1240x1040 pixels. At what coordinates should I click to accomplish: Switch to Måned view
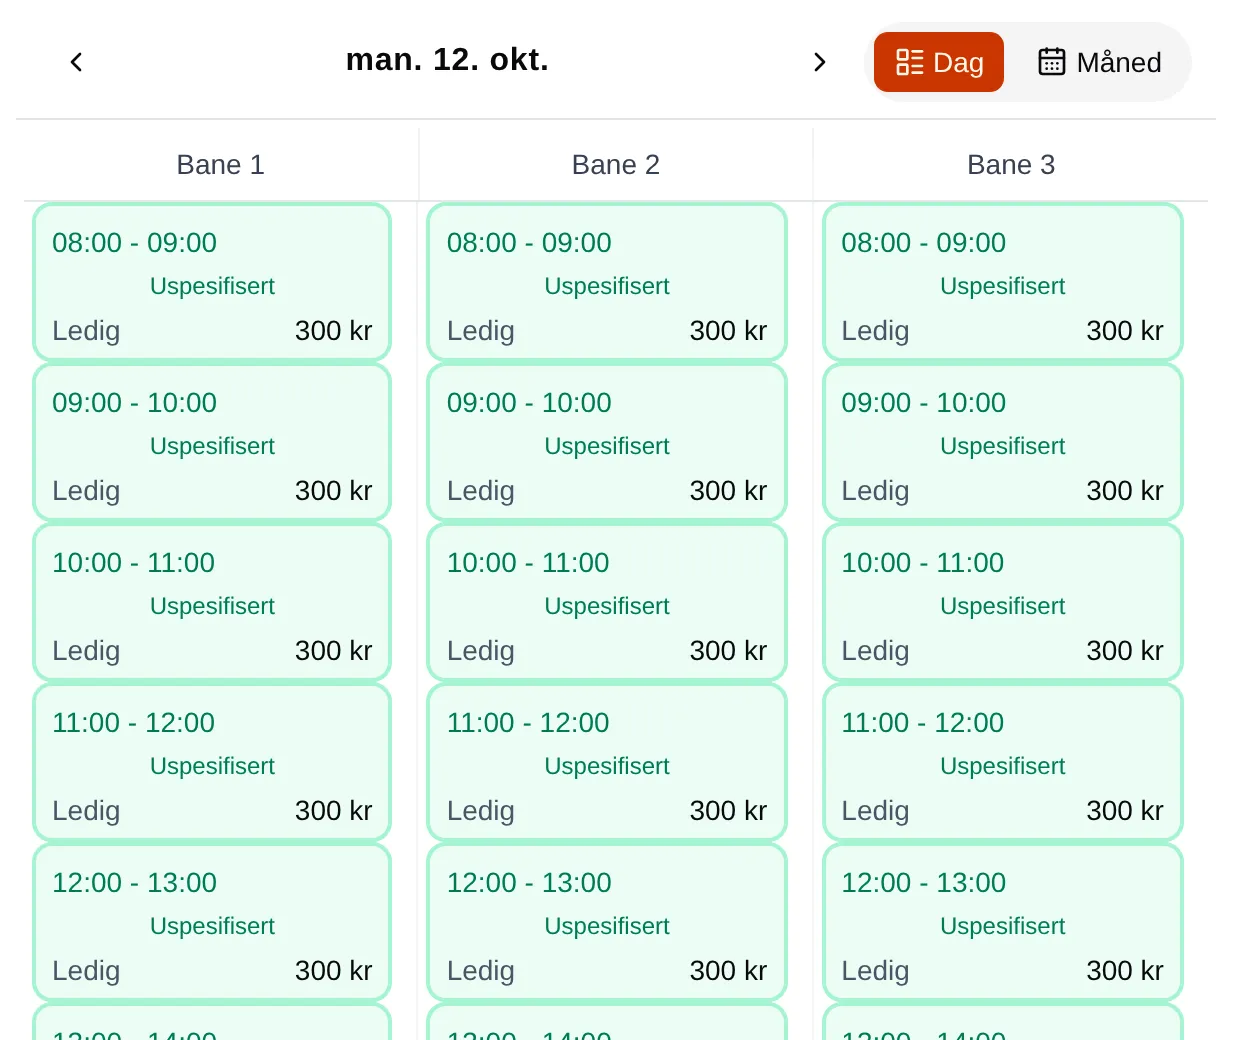[x=1099, y=62]
